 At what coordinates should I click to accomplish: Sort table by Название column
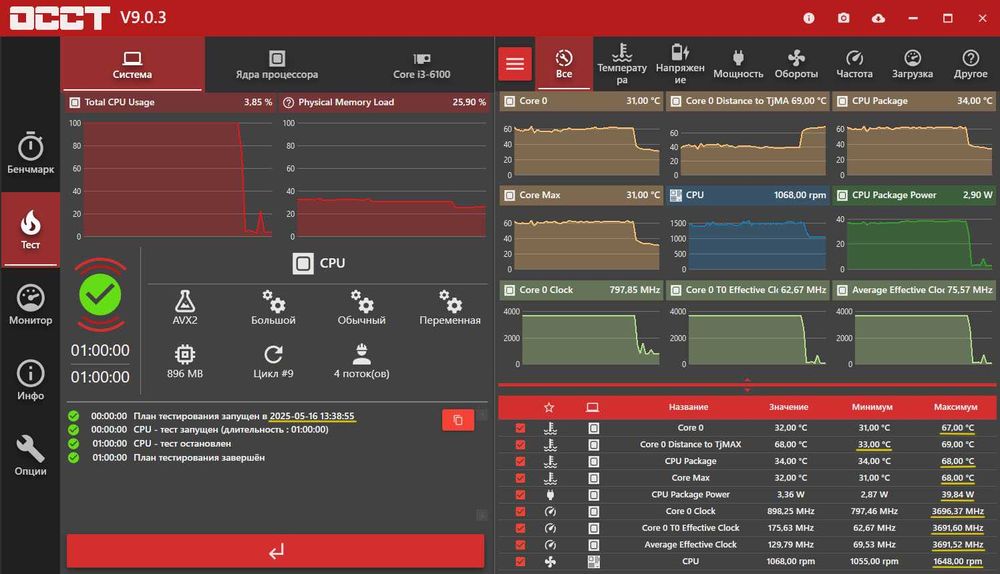688,407
